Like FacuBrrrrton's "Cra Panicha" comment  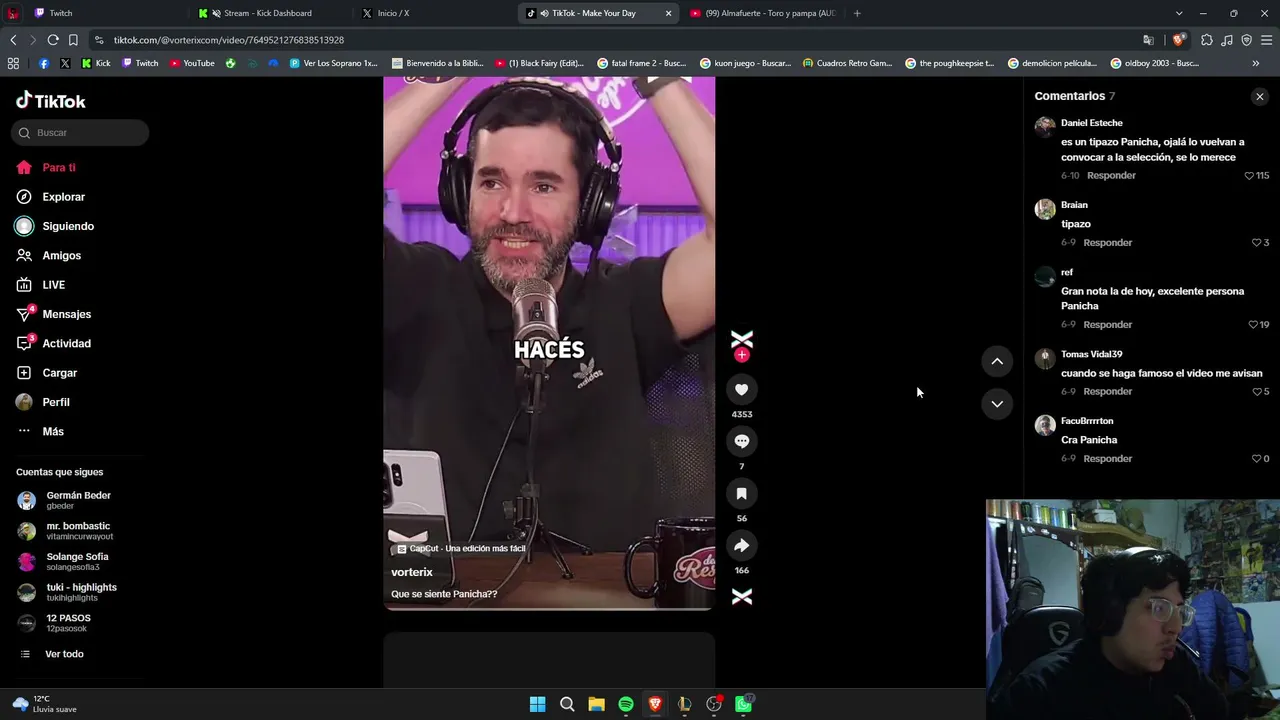[1257, 458]
